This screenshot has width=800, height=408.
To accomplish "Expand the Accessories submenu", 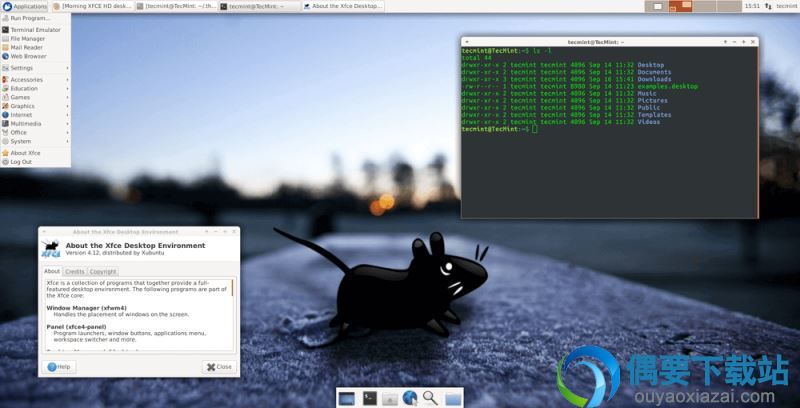I will pyautogui.click(x=35, y=80).
